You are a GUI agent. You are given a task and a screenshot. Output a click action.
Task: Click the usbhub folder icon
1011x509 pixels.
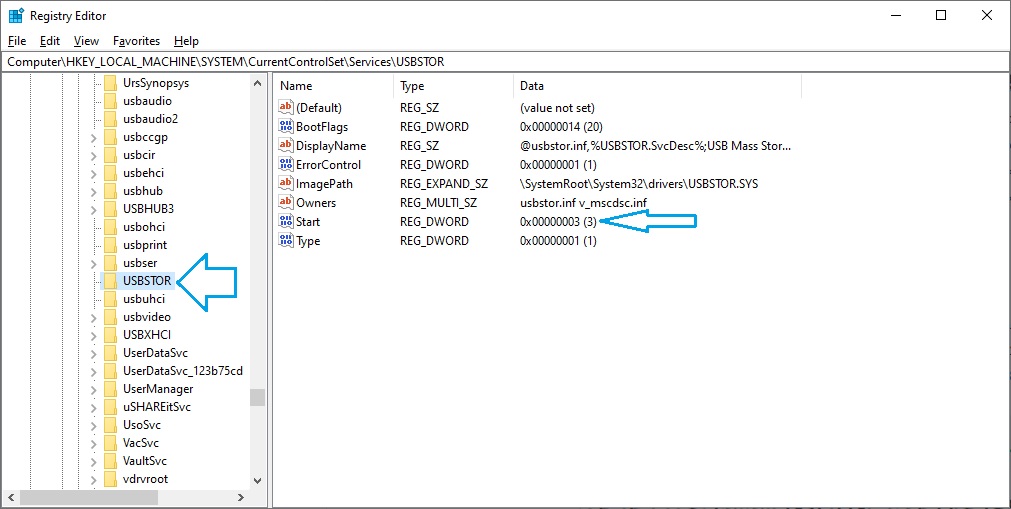click(x=110, y=191)
